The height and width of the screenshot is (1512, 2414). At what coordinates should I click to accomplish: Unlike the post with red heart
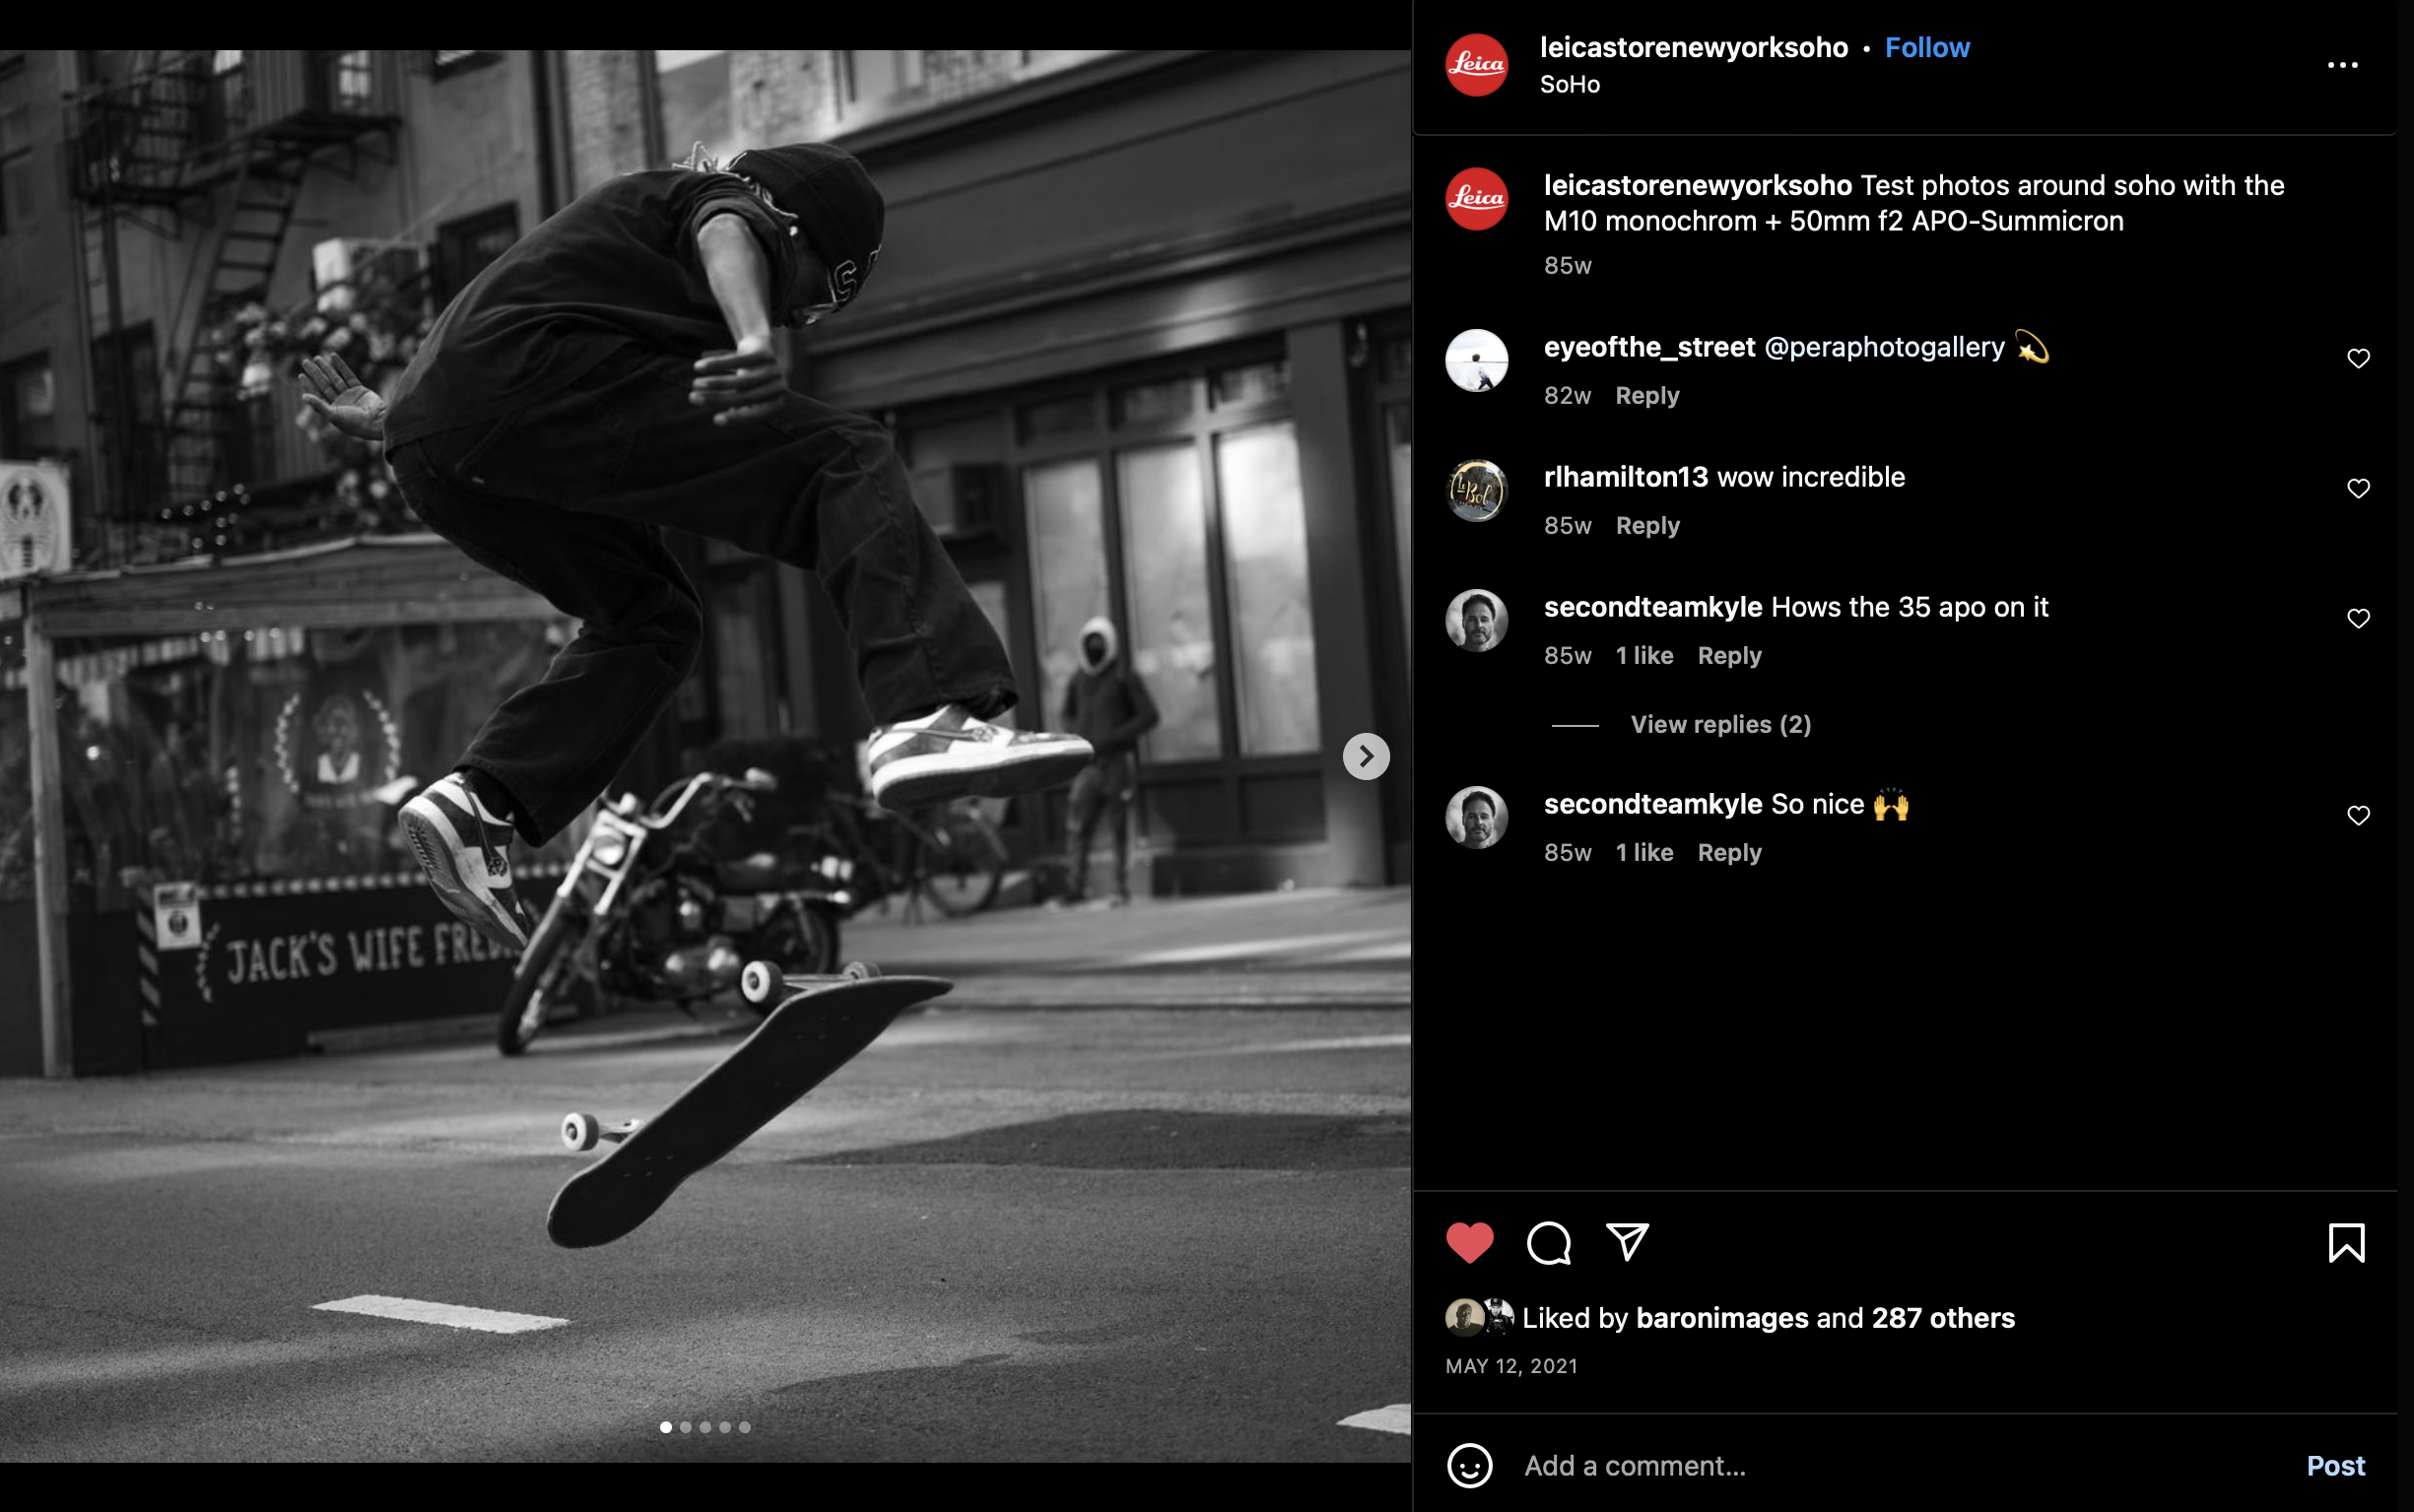pyautogui.click(x=1469, y=1243)
